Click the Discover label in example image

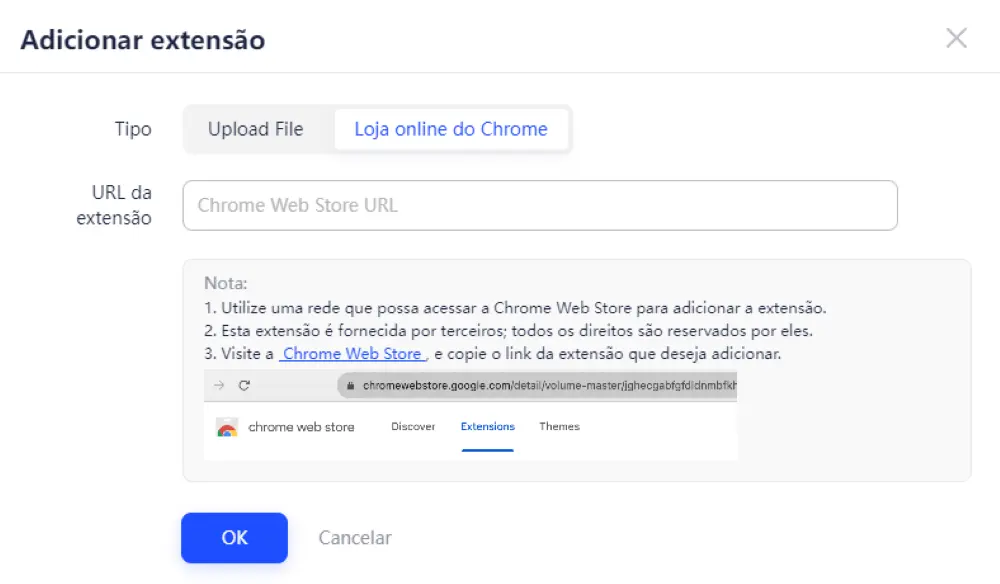(413, 427)
